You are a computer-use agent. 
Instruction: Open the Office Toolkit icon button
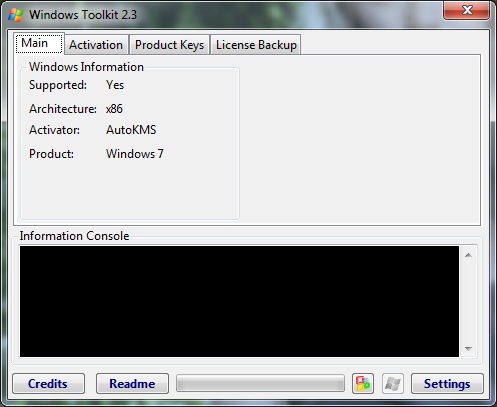click(x=363, y=384)
